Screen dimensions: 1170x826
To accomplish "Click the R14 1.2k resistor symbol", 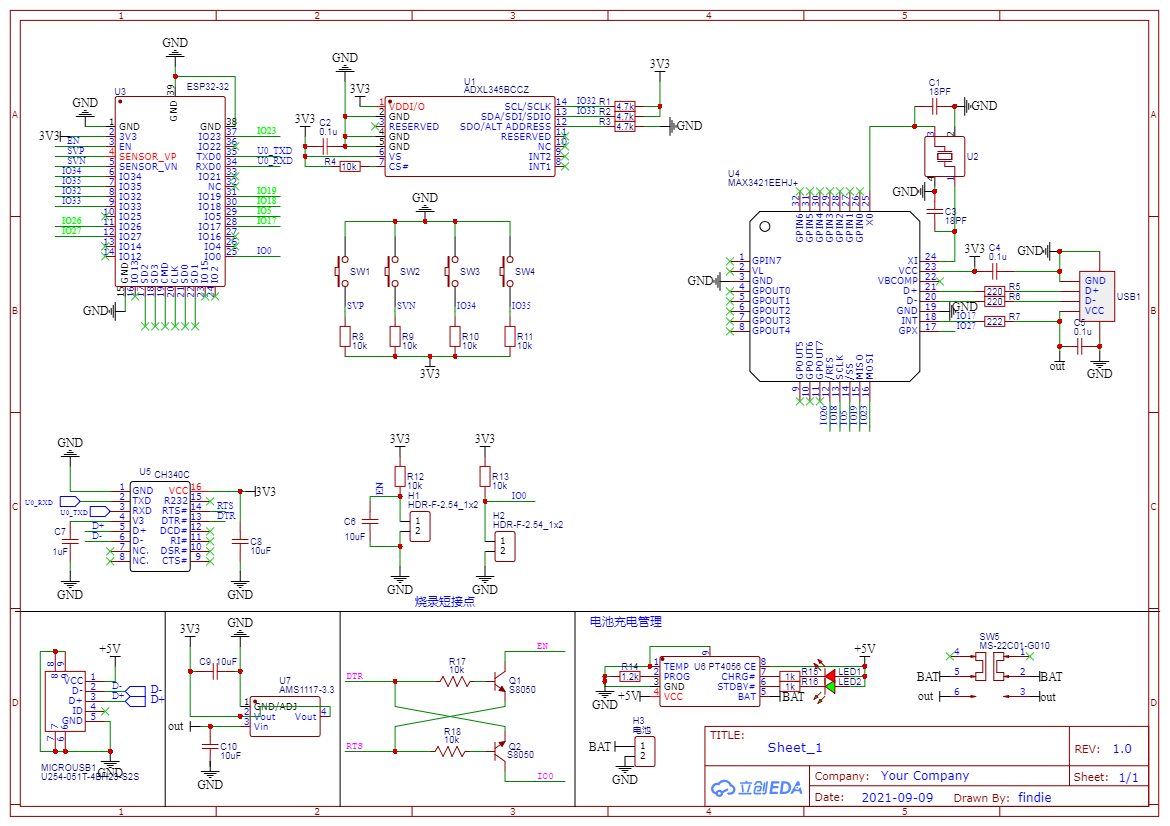I will [x=631, y=677].
